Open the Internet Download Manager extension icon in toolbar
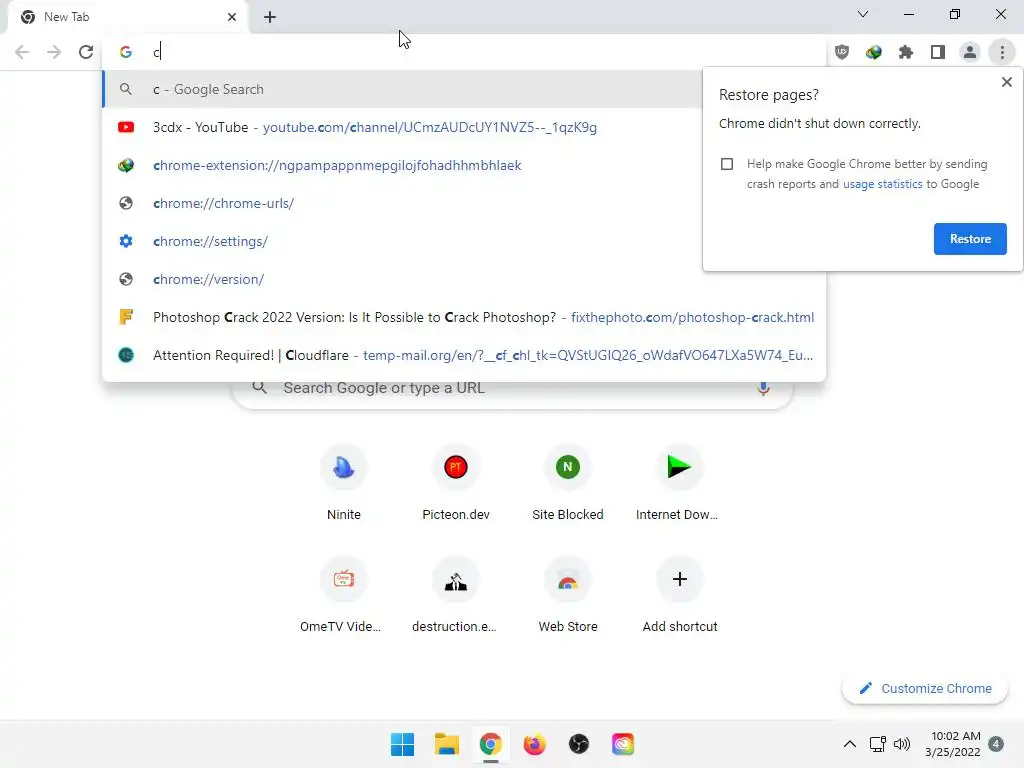Image resolution: width=1024 pixels, height=768 pixels. pos(874,52)
